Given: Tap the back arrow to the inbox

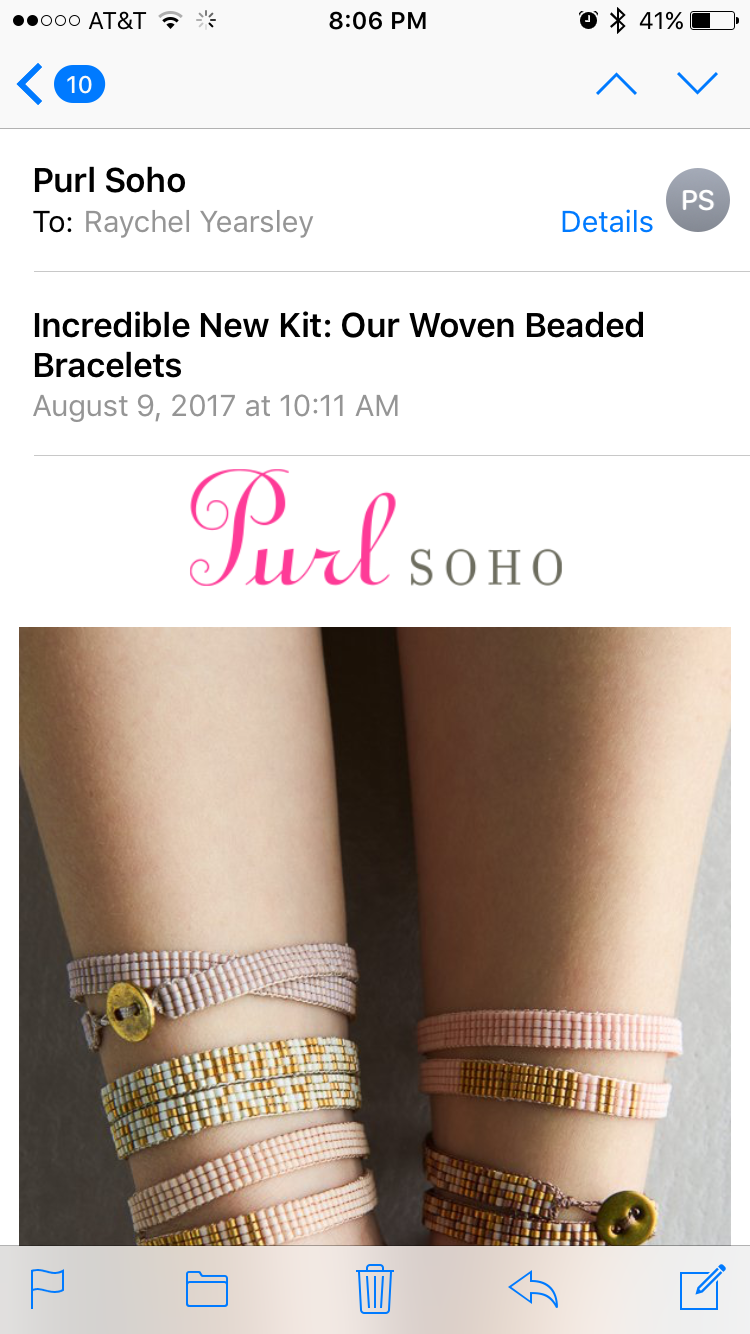Looking at the screenshot, I should point(30,84).
